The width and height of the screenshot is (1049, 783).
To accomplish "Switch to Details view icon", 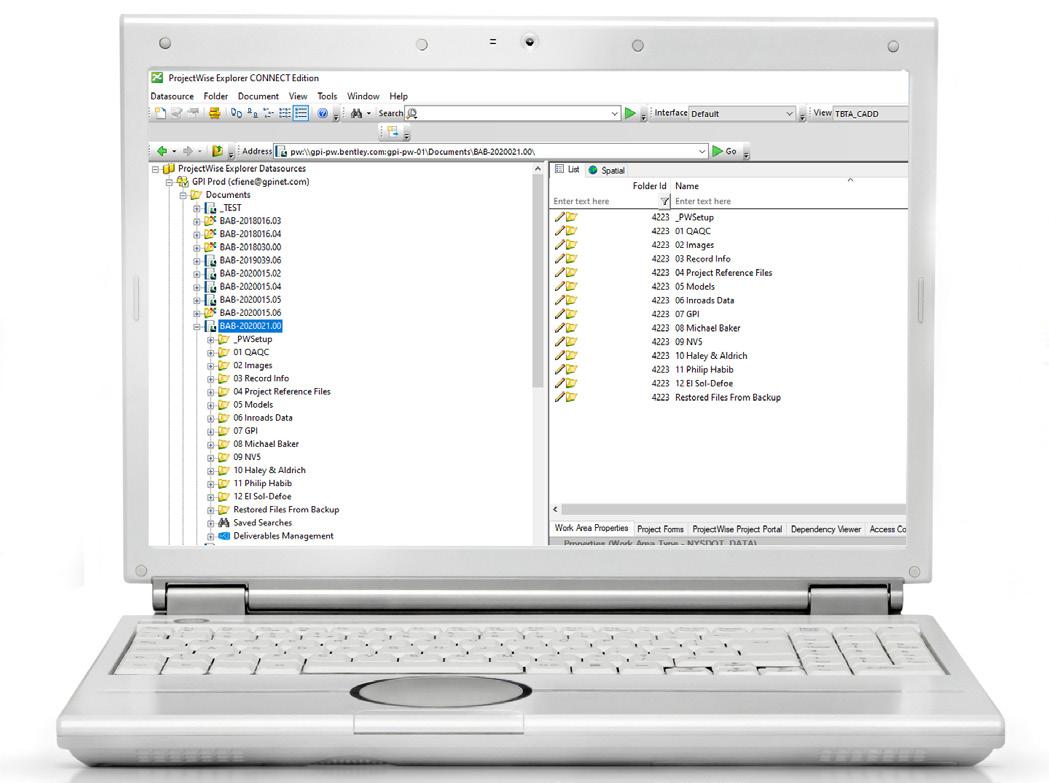I will tap(301, 113).
